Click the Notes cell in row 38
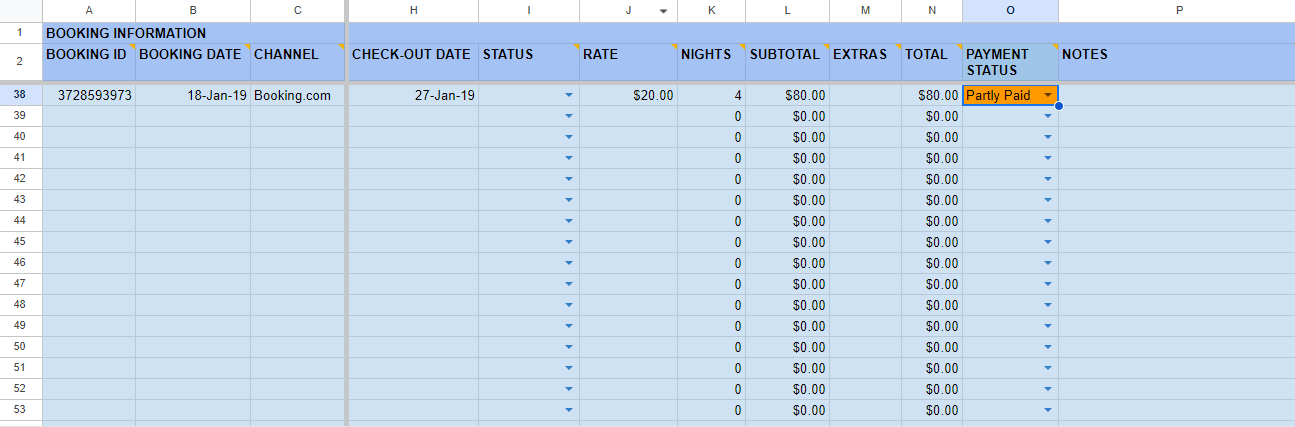Screen dimensions: 1295x427 [1177, 95]
